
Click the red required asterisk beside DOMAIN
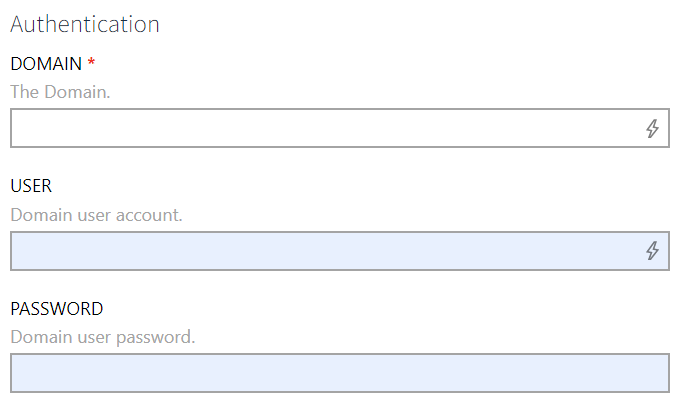pos(92,64)
